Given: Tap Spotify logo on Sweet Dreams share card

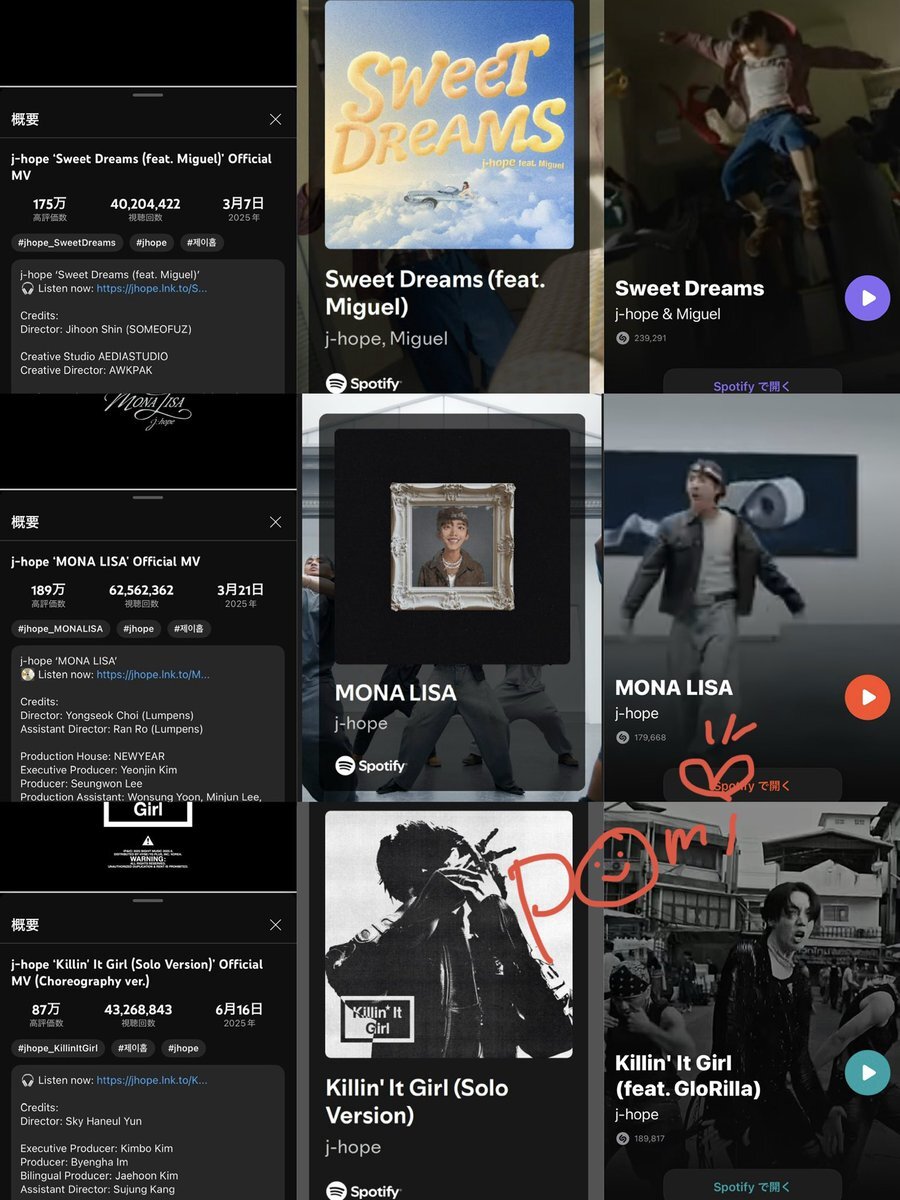Looking at the screenshot, I should click(363, 383).
